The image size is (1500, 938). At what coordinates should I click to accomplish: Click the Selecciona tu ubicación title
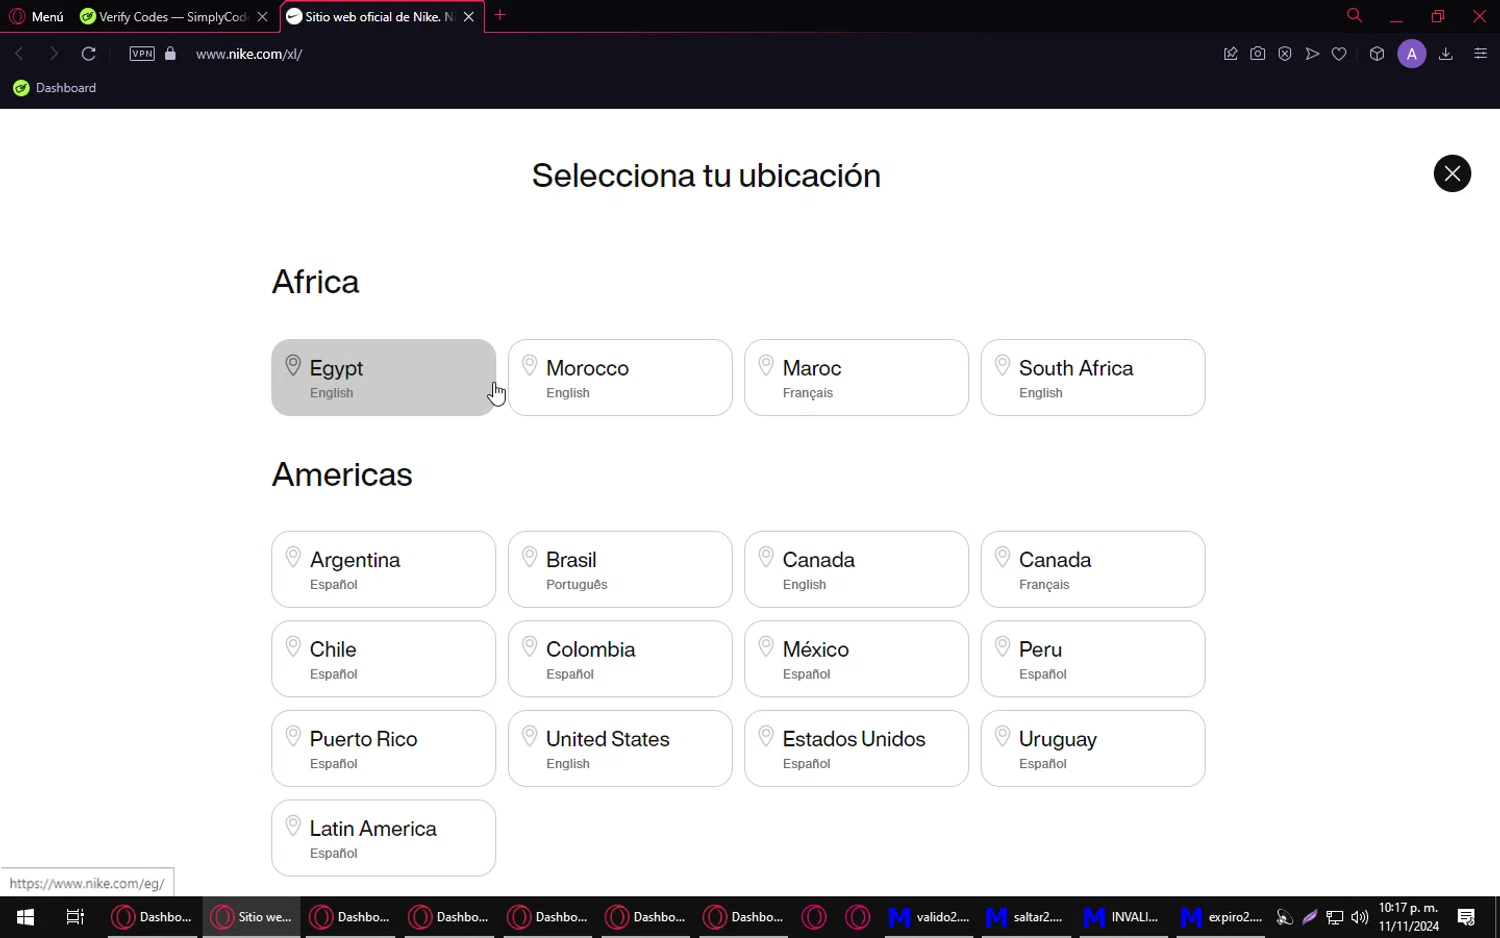[706, 176]
